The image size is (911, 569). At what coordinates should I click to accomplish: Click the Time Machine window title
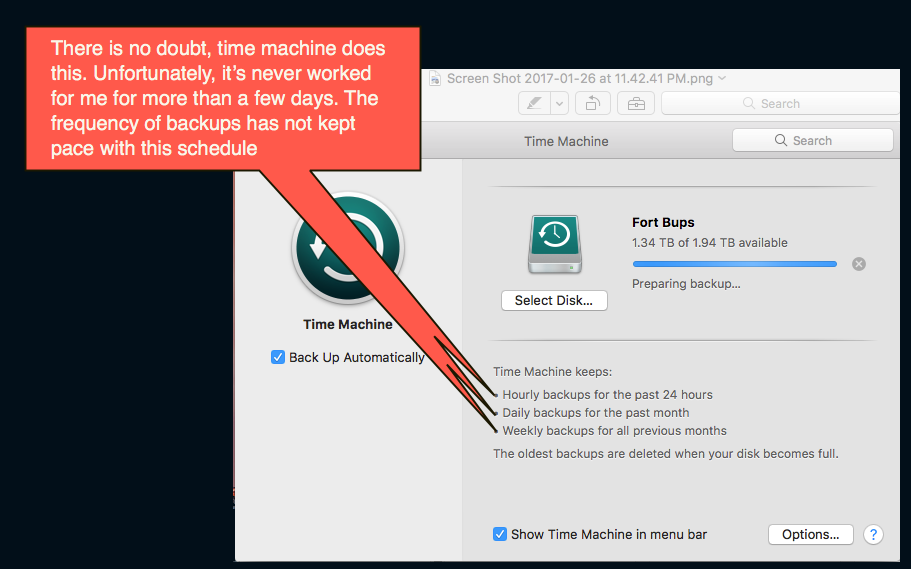pyautogui.click(x=566, y=141)
